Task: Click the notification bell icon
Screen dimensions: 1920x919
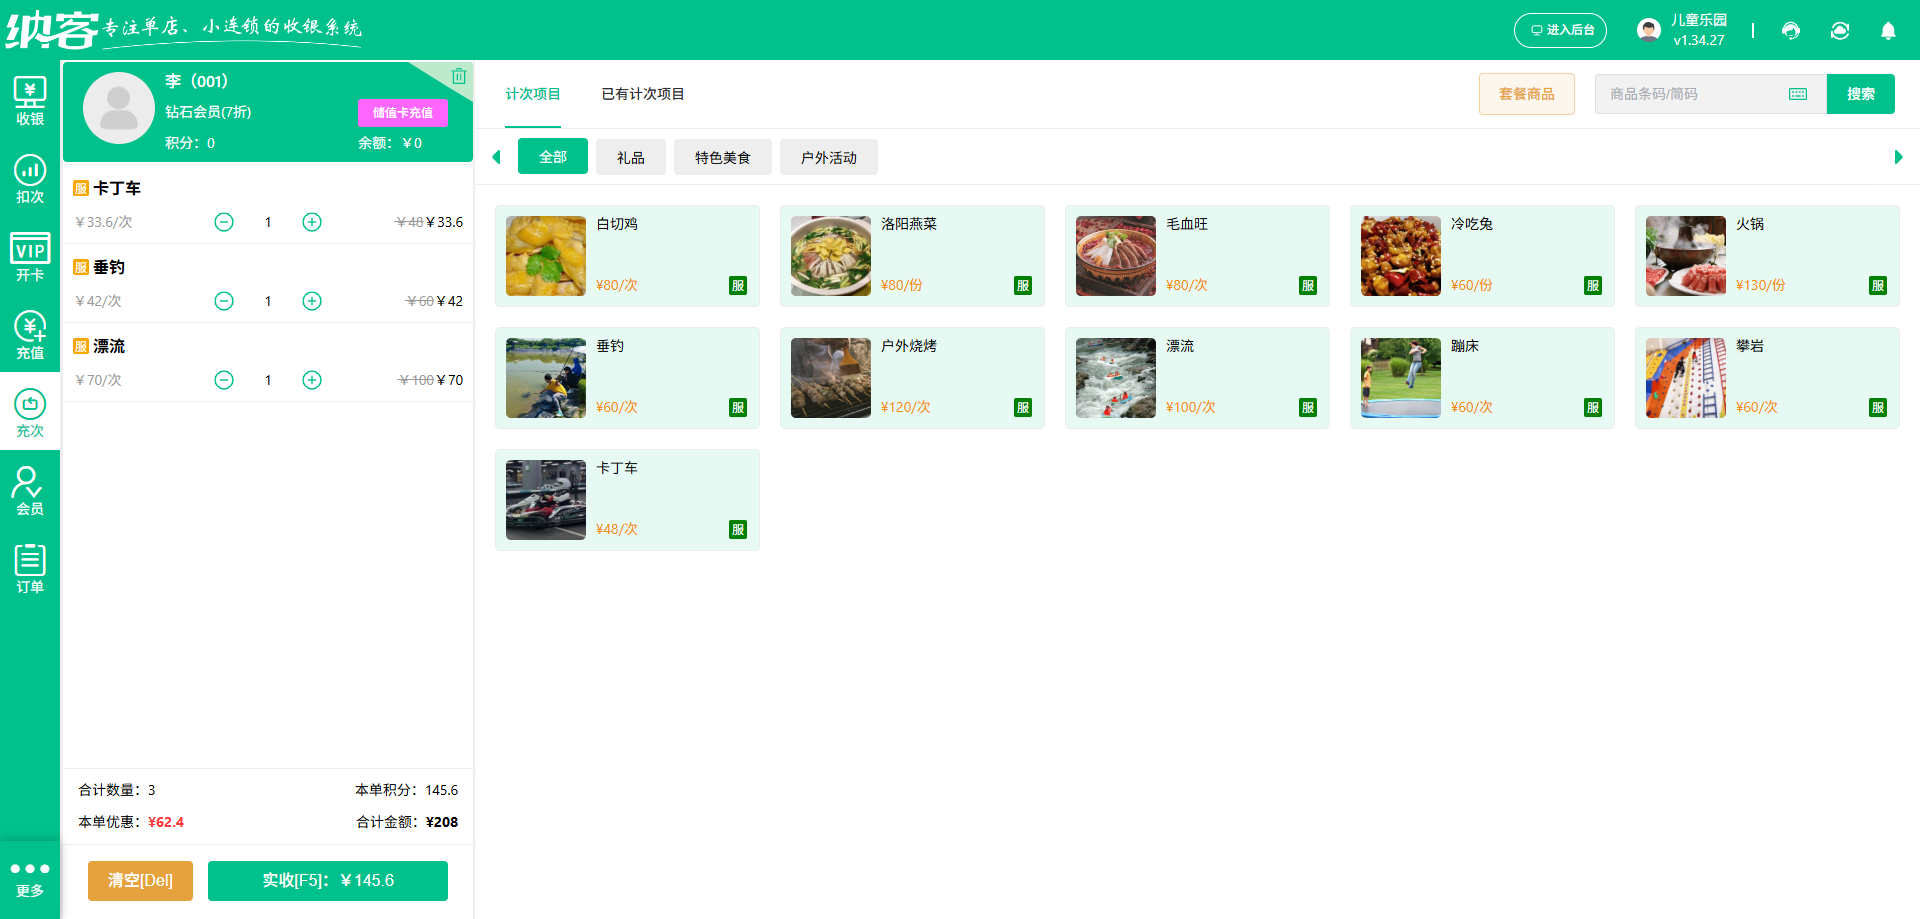Action: click(1888, 31)
